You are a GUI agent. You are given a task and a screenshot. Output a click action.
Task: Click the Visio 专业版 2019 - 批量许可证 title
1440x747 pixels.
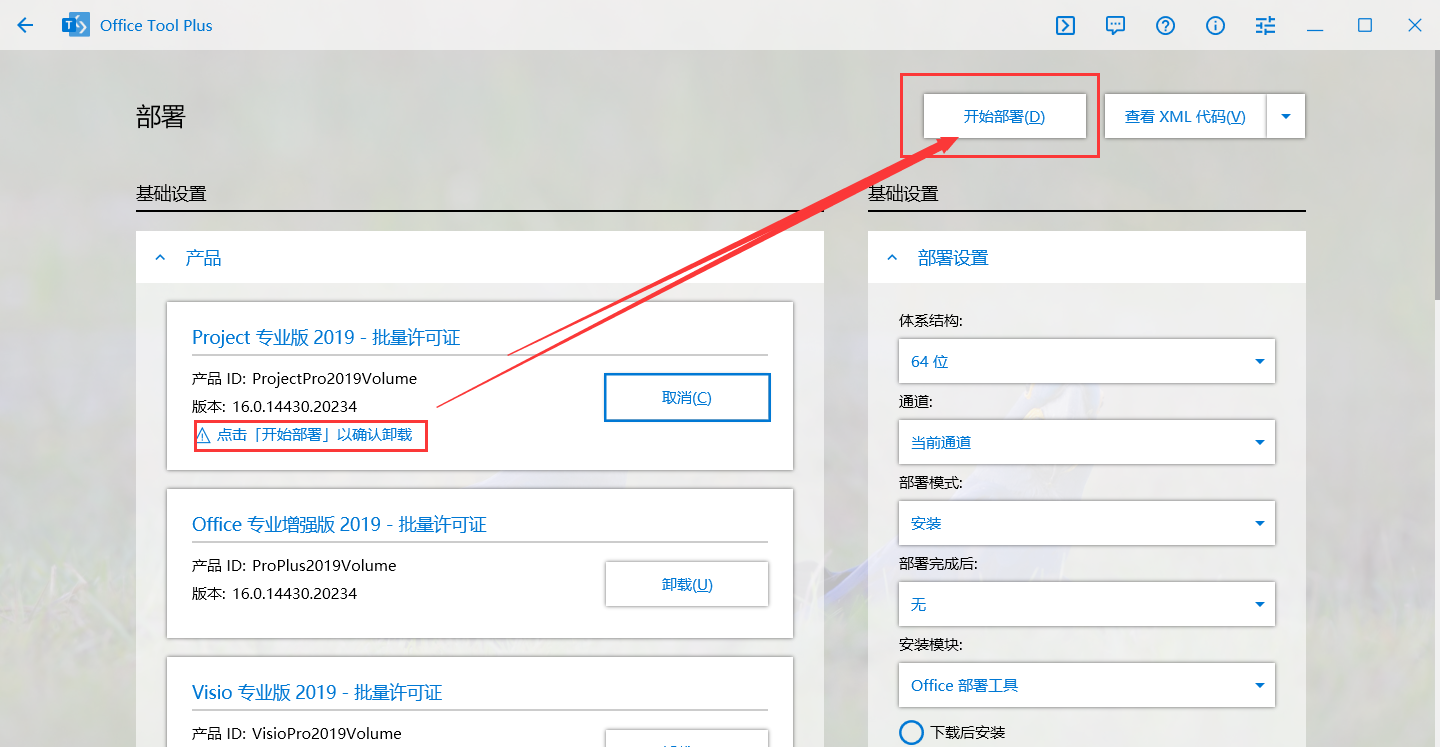coord(317,693)
